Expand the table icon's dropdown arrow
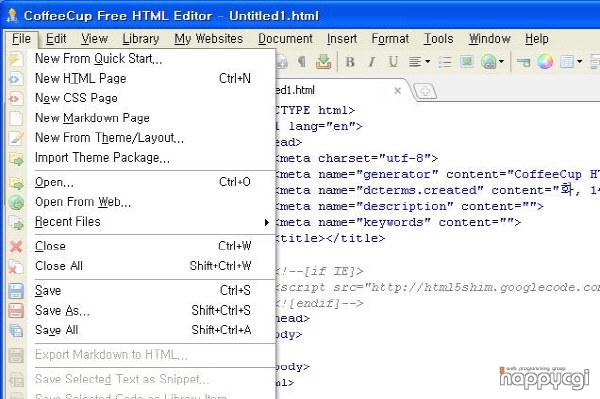 click(x=579, y=62)
